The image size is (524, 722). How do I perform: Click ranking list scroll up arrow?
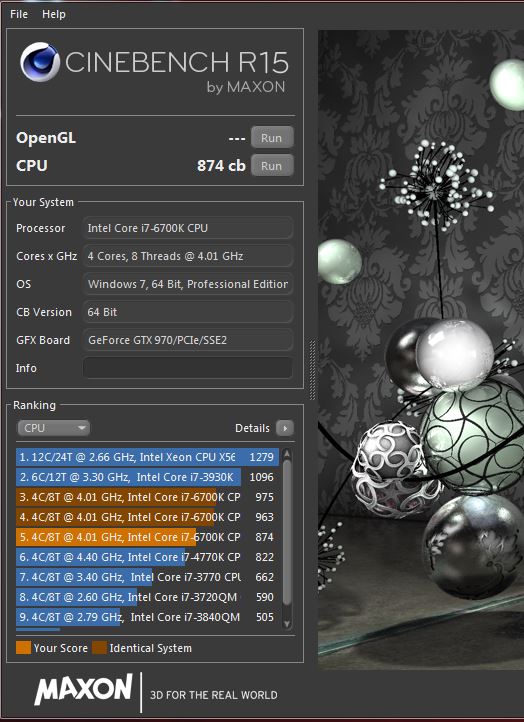[x=287, y=454]
